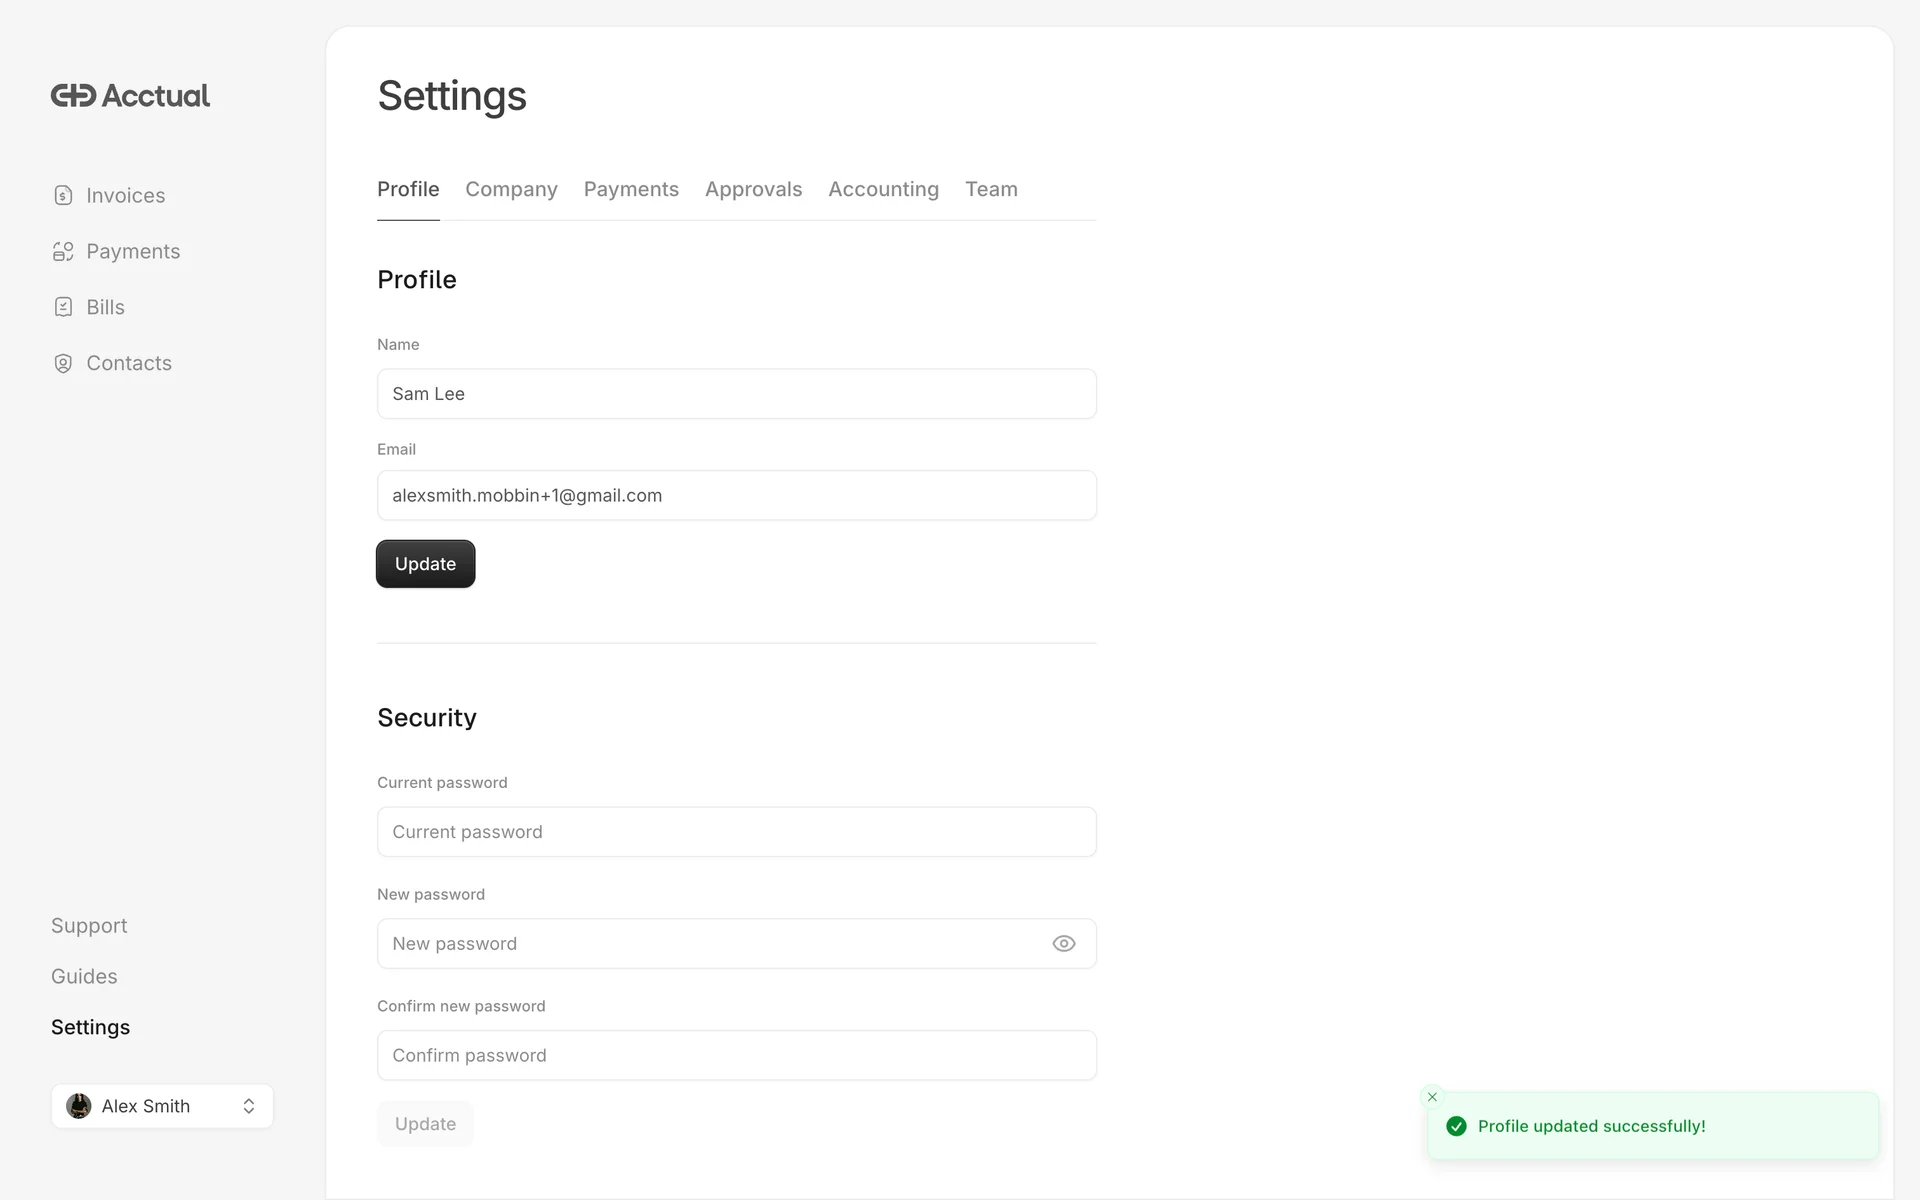
Task: Toggle new password visibility eye icon
Action: 1063,944
